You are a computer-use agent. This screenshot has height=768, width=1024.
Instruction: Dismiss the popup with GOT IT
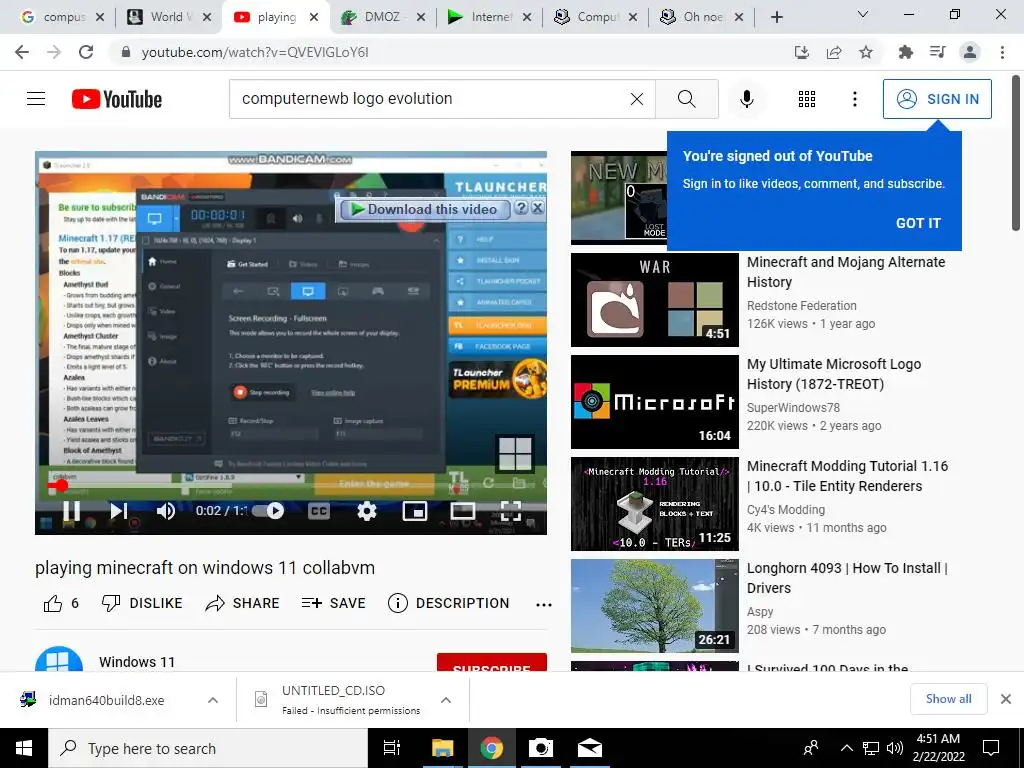pos(918,223)
